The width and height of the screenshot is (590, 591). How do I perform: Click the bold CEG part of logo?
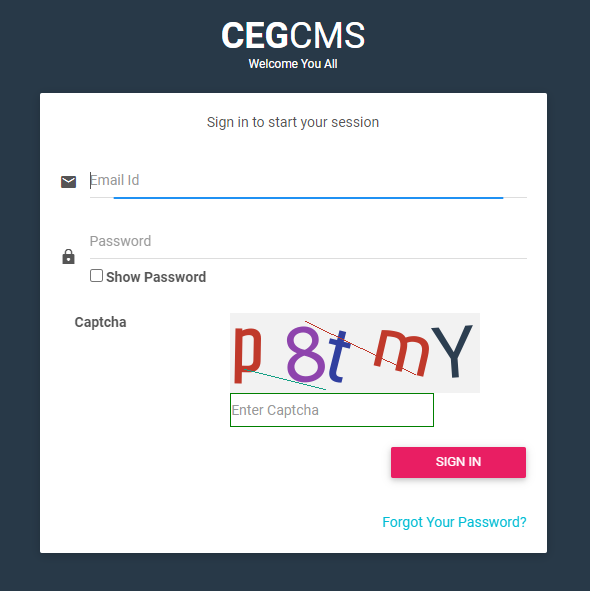point(255,35)
